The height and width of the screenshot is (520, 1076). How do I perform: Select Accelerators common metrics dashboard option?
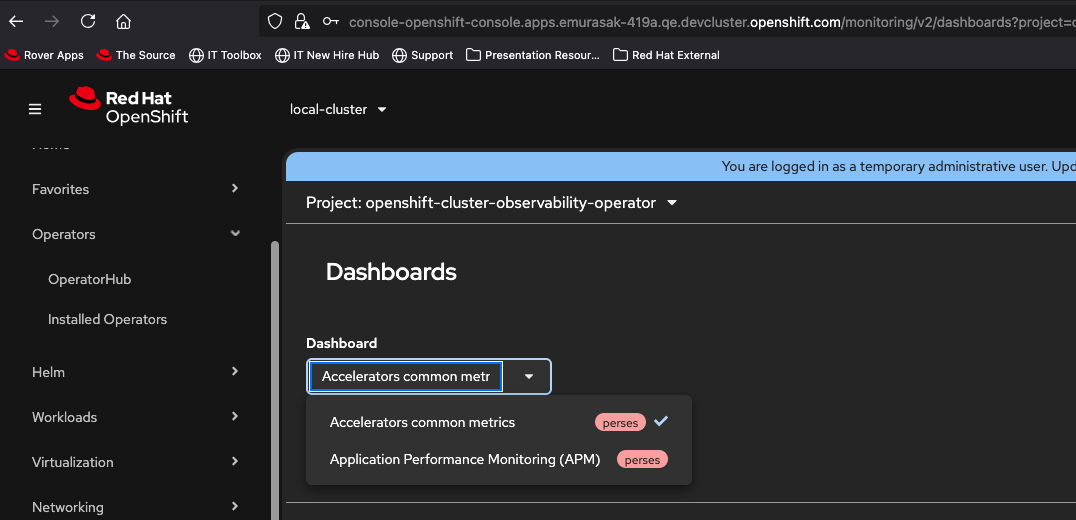(x=422, y=423)
